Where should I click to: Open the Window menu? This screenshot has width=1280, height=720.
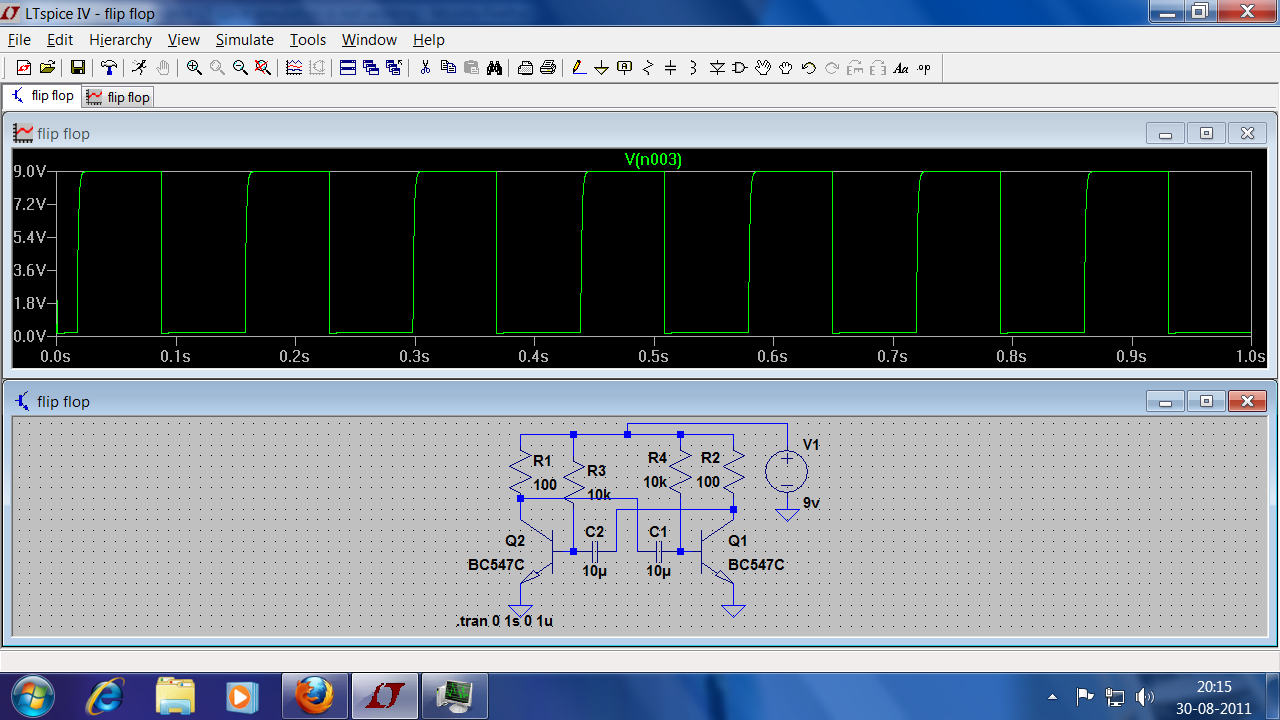(369, 40)
